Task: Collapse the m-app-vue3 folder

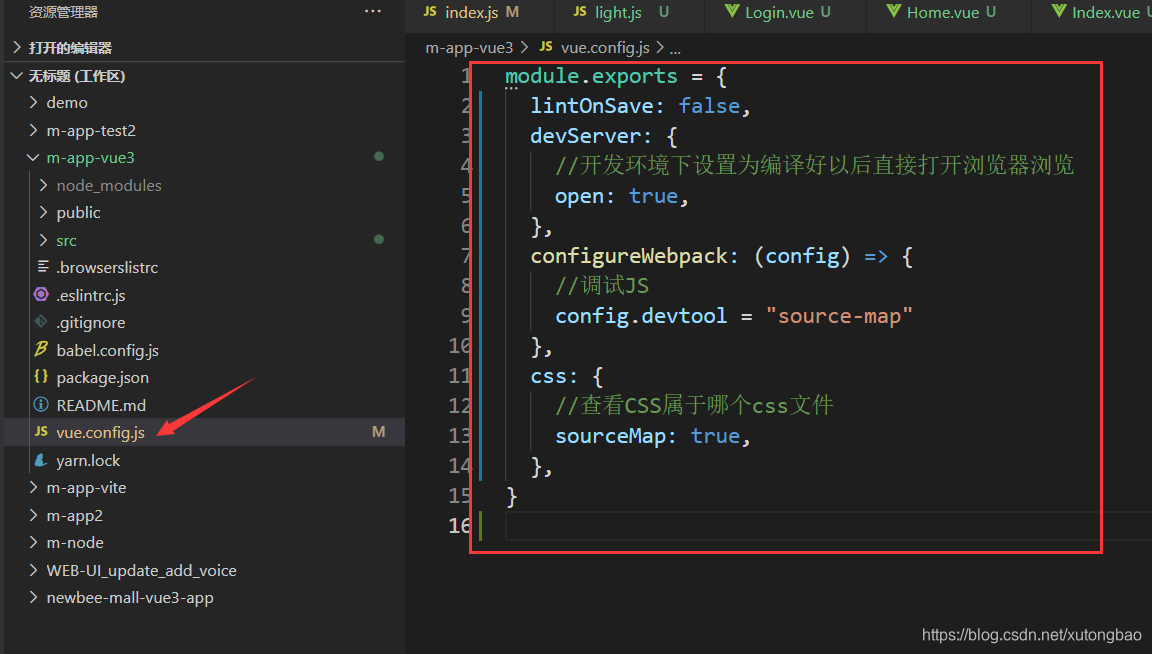Action: [33, 157]
